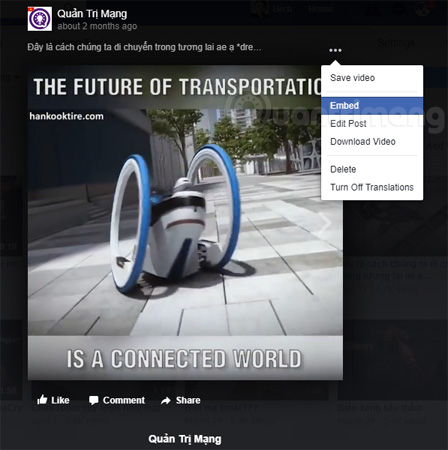Click the Quản Trị Mạng label below video

click(x=185, y=439)
